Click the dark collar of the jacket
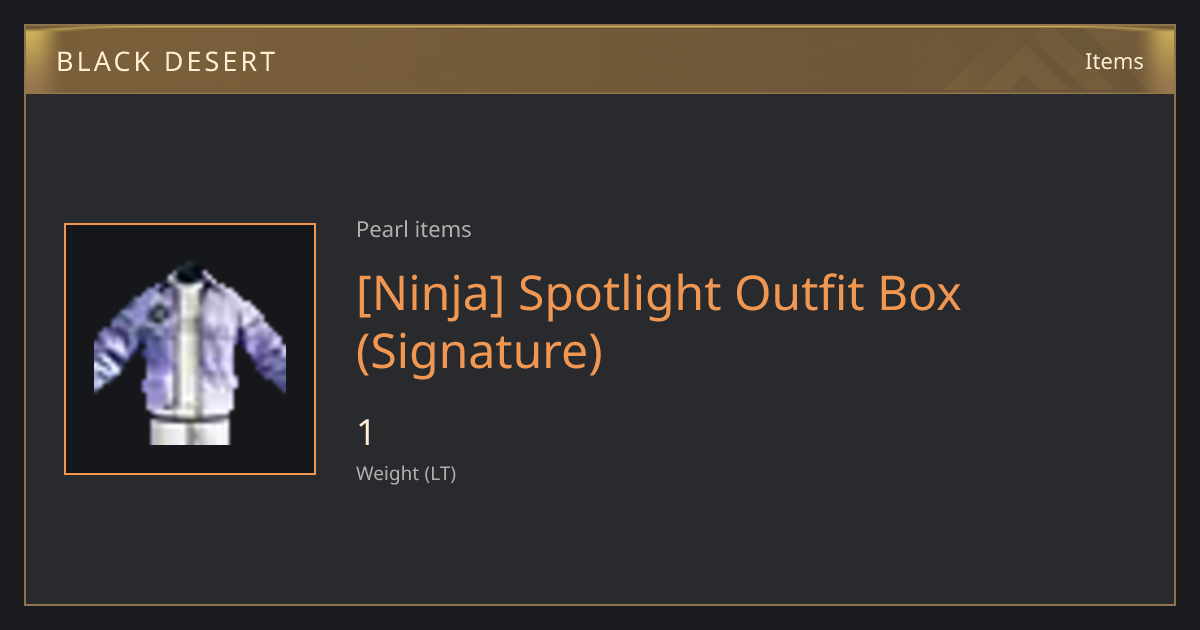 click(x=187, y=273)
